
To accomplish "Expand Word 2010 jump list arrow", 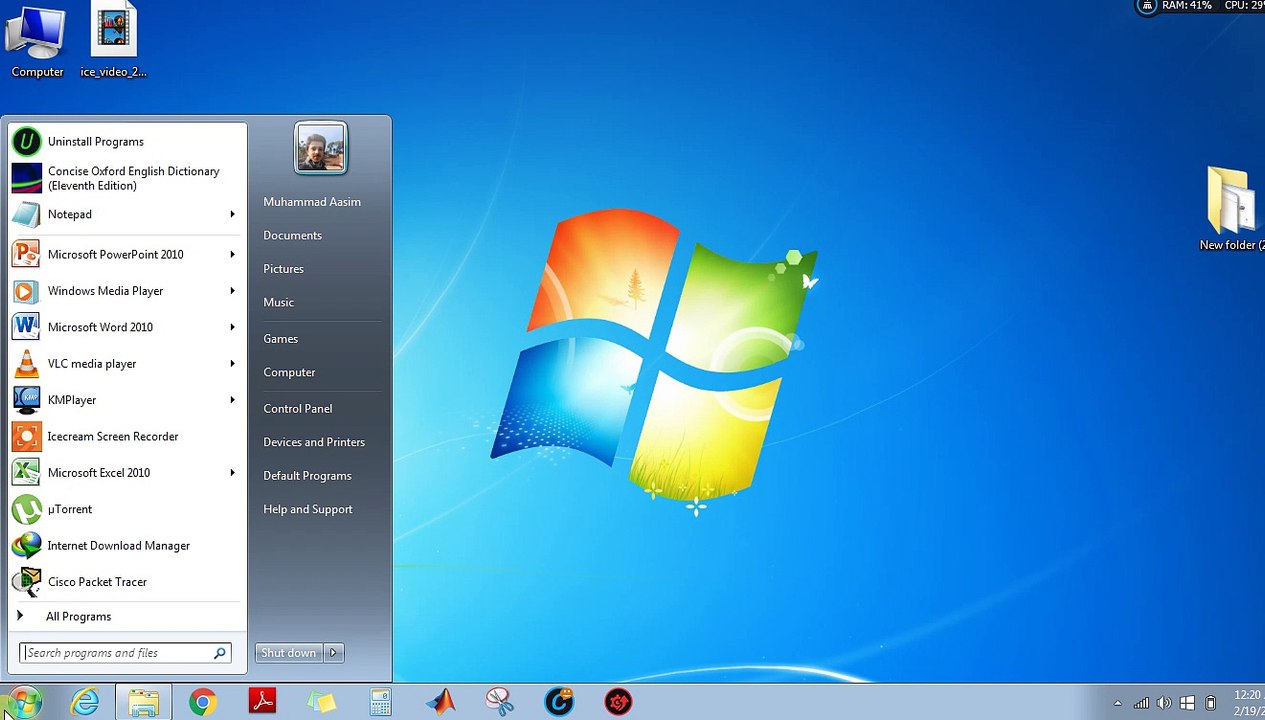I will click(233, 327).
